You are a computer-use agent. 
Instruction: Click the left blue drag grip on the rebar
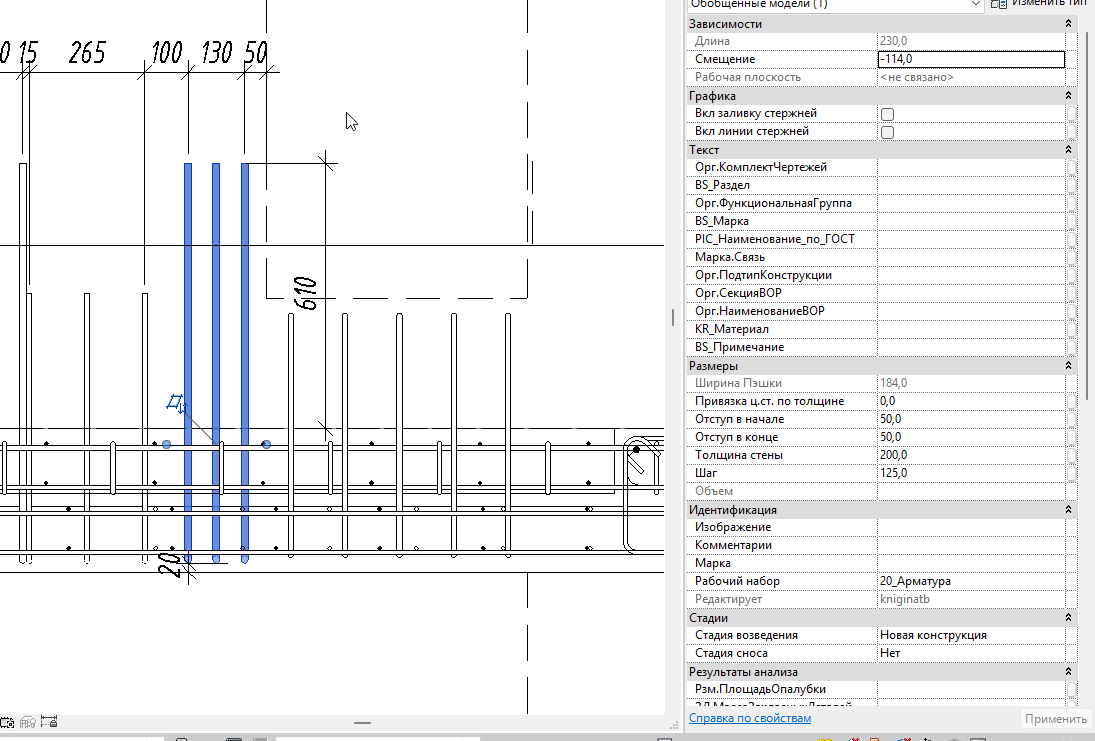pos(166,444)
